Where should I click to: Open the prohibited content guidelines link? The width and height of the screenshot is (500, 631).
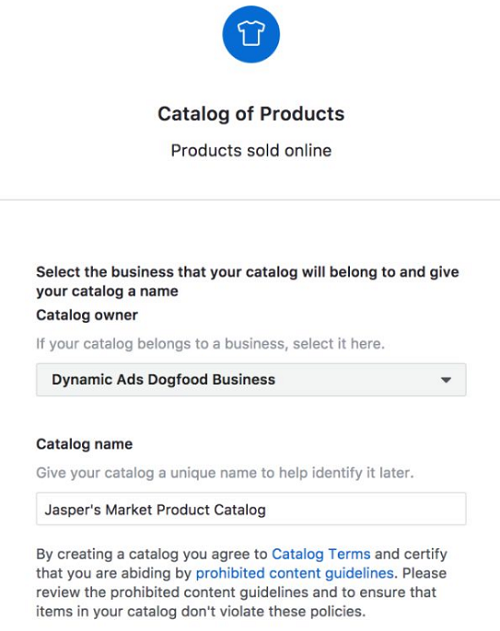tap(295, 573)
